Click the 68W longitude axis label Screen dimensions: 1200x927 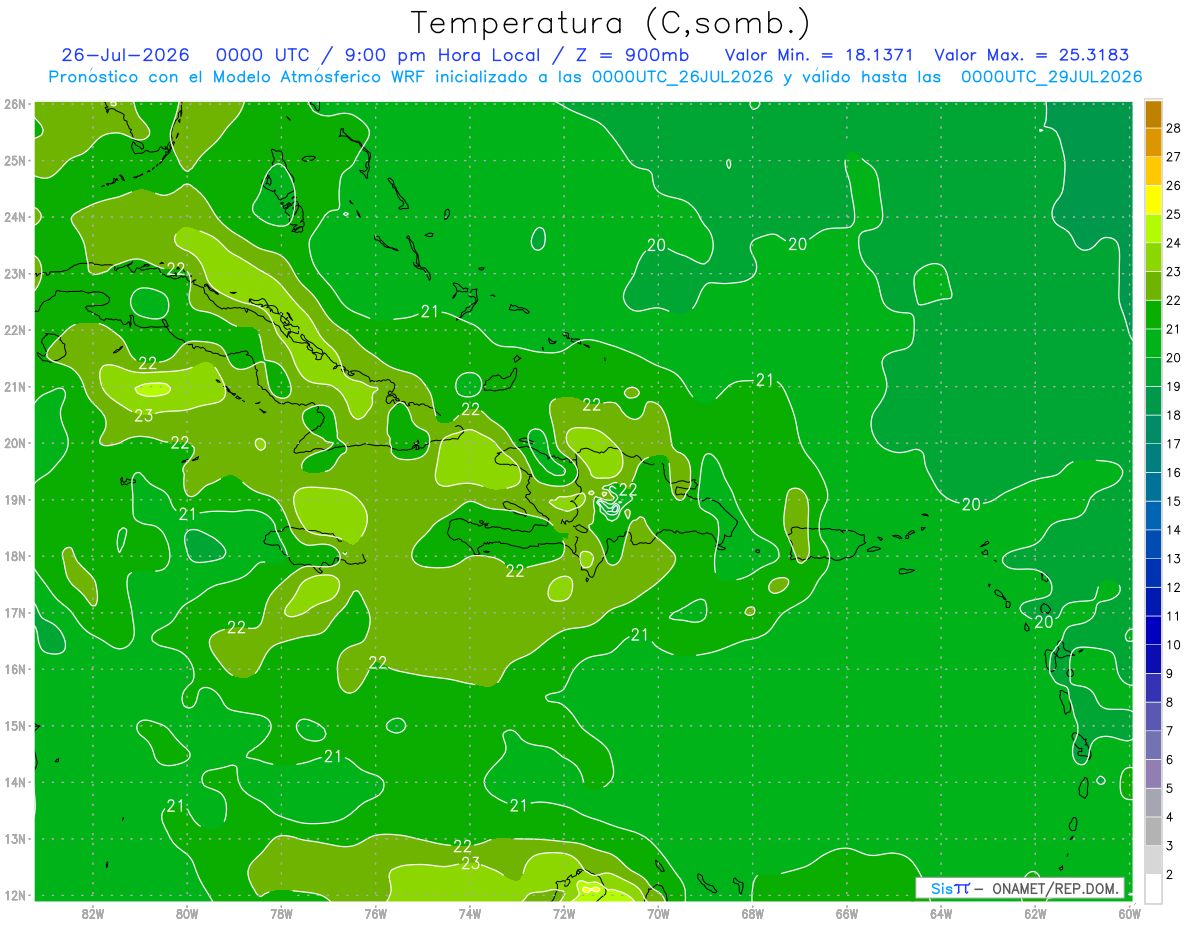[753, 913]
